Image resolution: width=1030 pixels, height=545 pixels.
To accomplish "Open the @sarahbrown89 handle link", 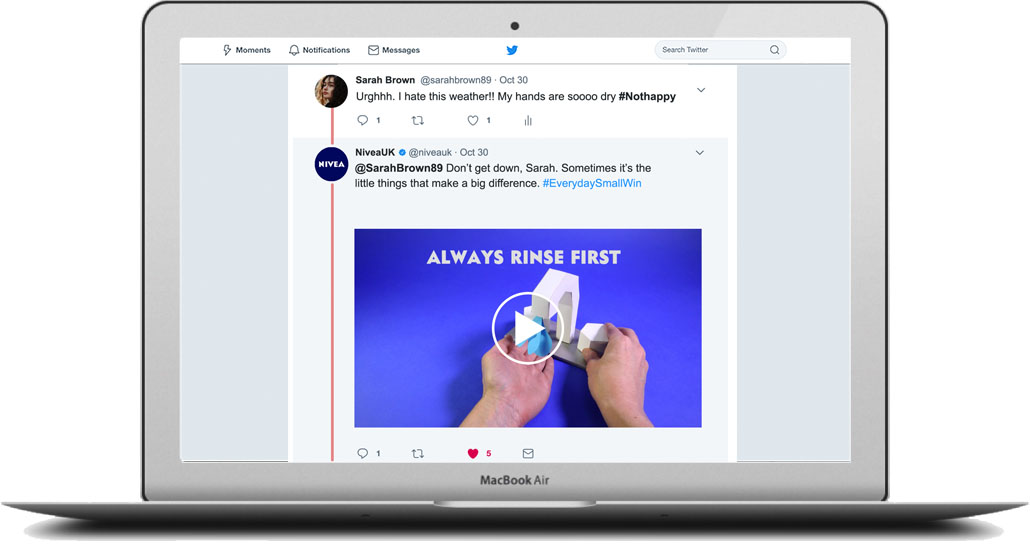I will (x=455, y=80).
